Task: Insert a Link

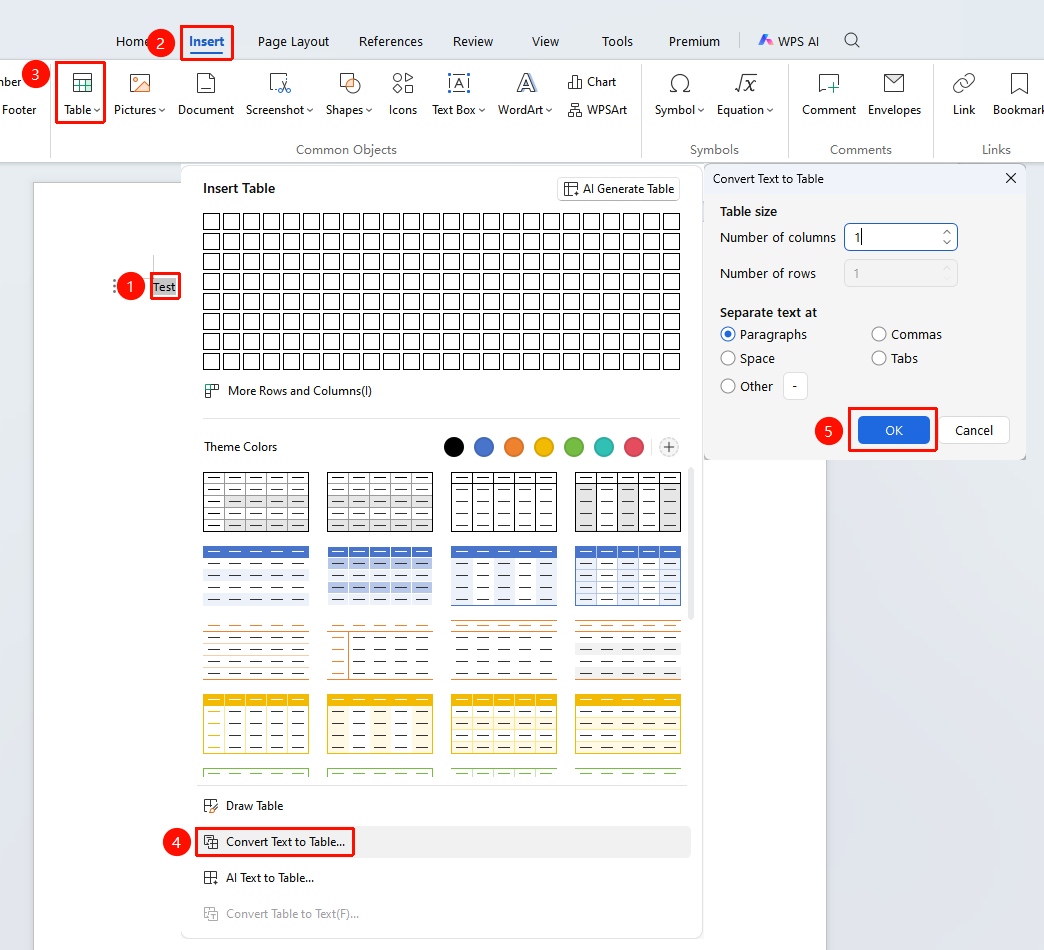Action: tap(963, 94)
